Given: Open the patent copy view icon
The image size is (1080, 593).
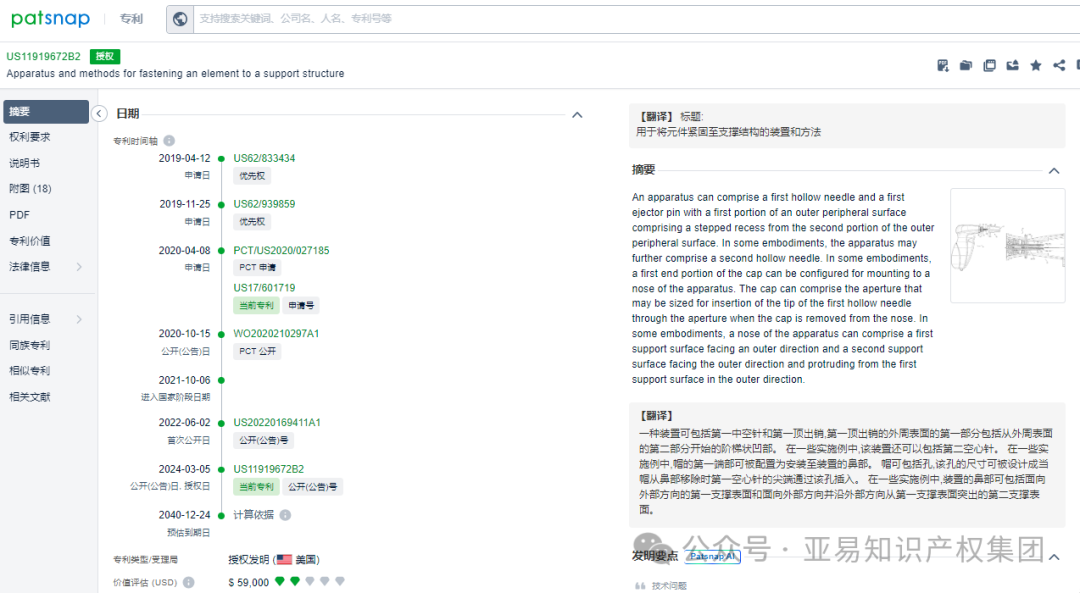Looking at the screenshot, I should coord(990,65).
